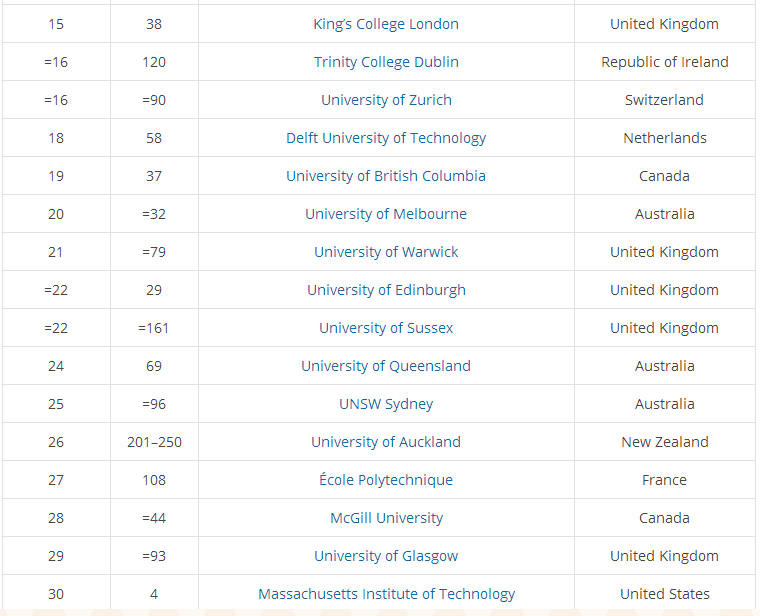Open University of Glasgow page
This screenshot has width=760, height=616.
click(386, 556)
